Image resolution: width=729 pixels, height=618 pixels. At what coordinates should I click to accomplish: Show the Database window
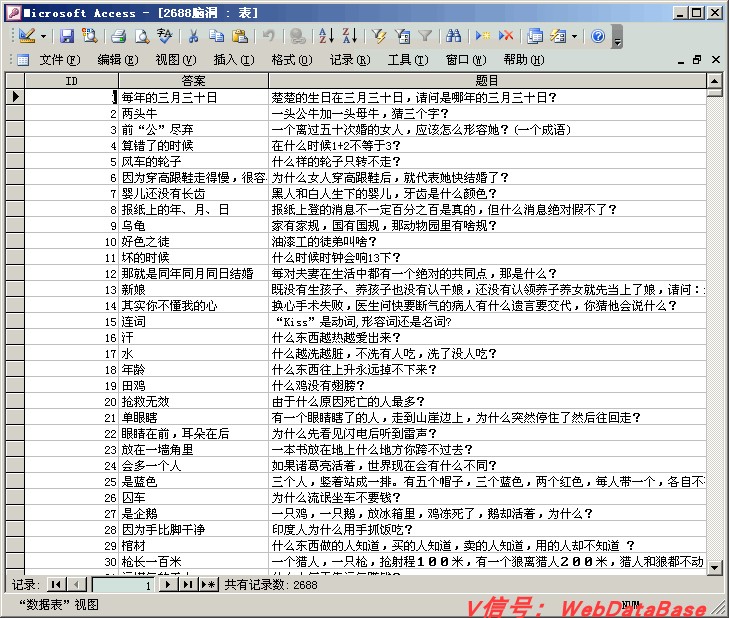point(535,36)
